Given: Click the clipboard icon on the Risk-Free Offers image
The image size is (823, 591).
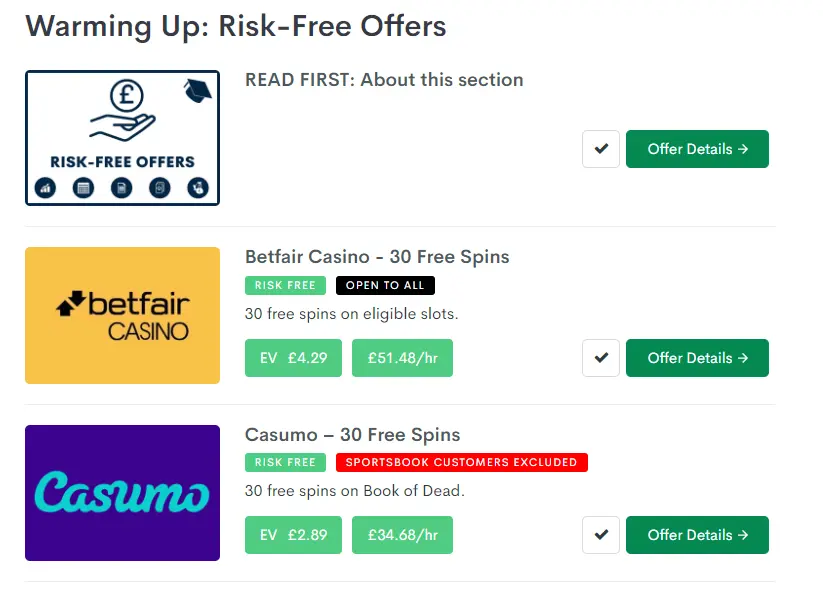Looking at the screenshot, I should point(160,188).
